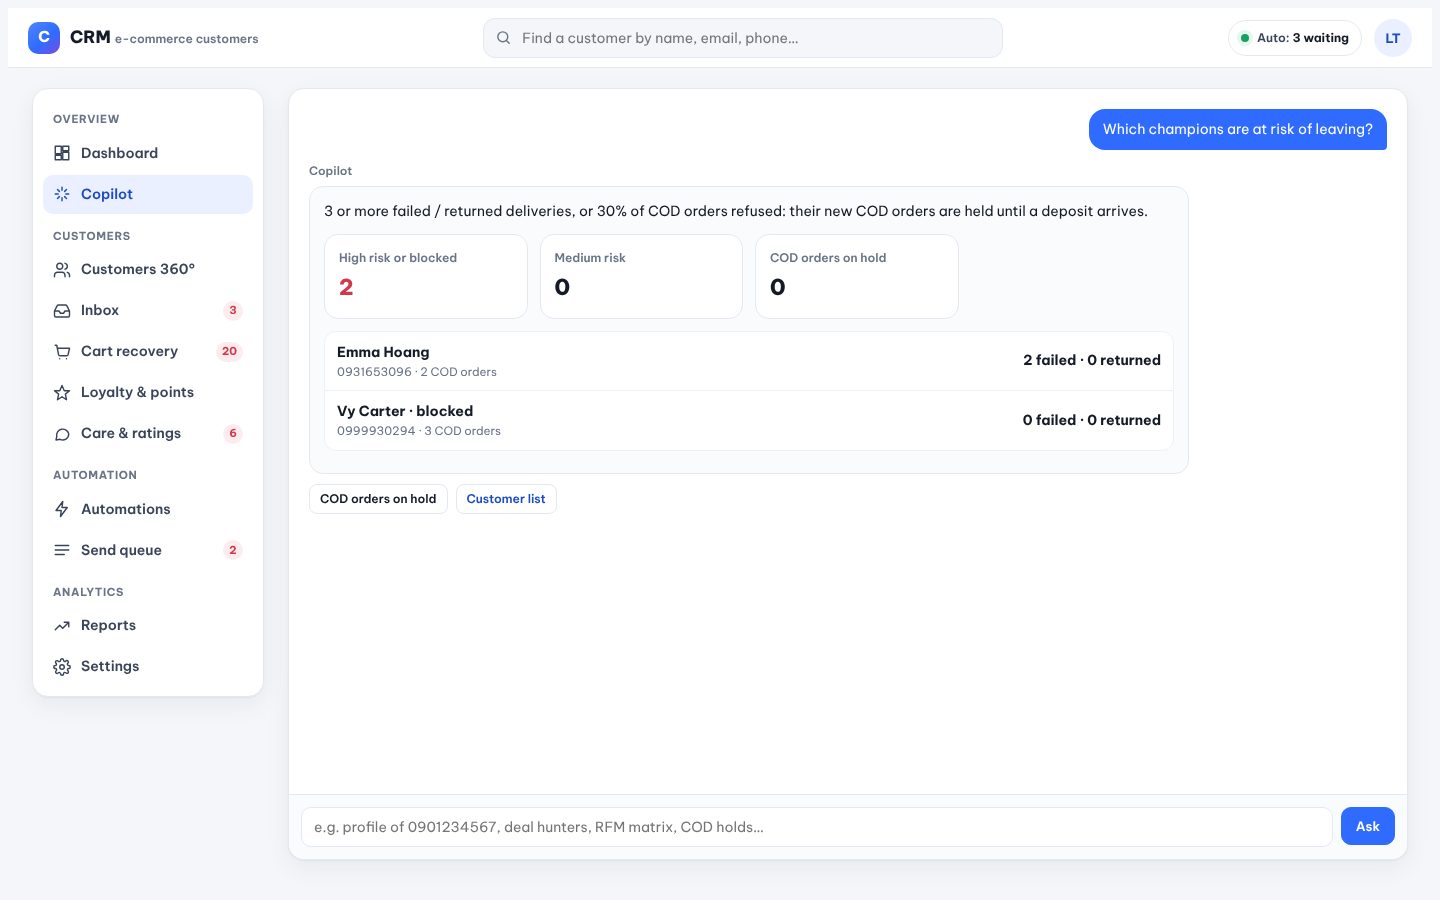The width and height of the screenshot is (1440, 900).
Task: Select the COD orders on hold stat card
Action: point(857,276)
